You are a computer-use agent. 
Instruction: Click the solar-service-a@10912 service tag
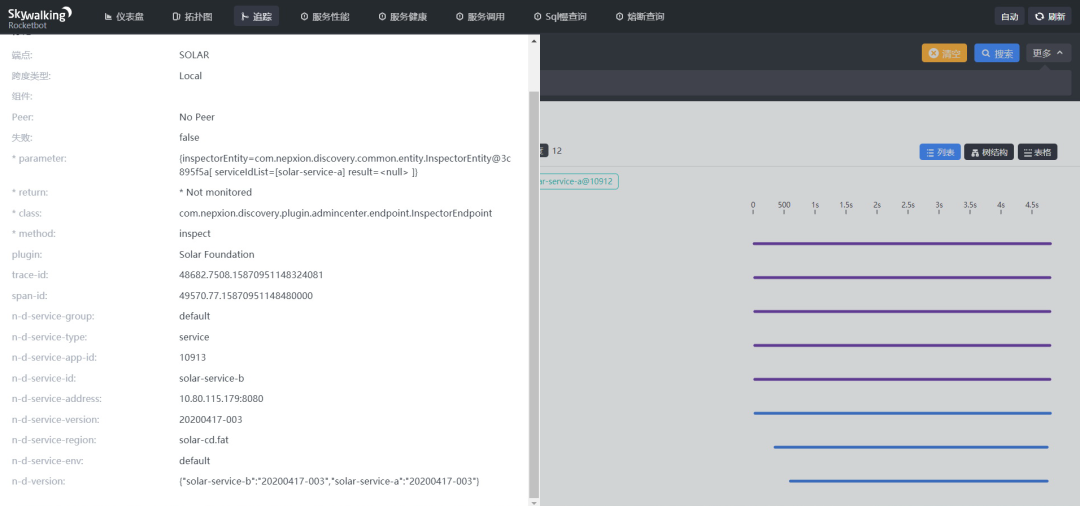(x=578, y=181)
